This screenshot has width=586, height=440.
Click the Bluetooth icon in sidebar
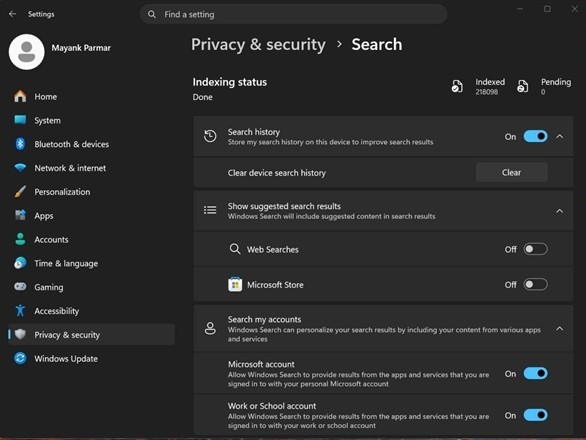click(x=20, y=144)
